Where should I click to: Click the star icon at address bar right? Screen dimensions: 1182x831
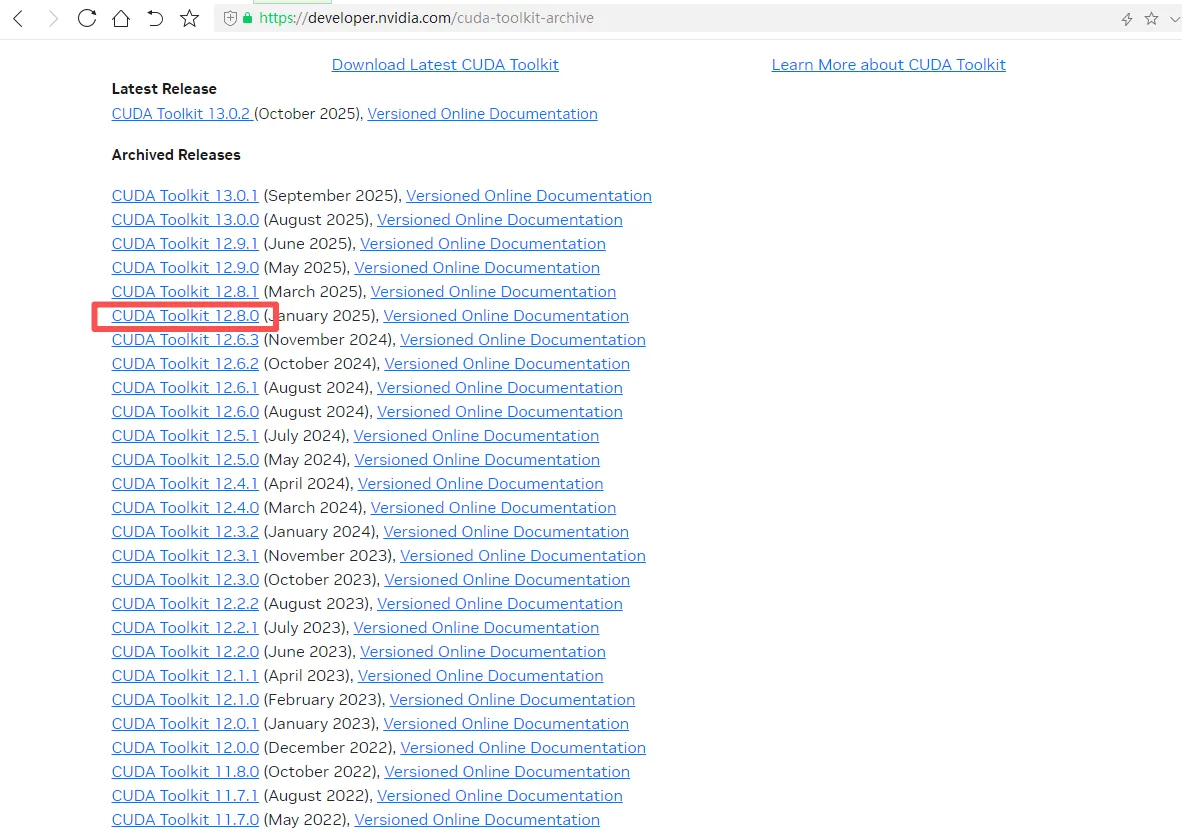click(1151, 19)
